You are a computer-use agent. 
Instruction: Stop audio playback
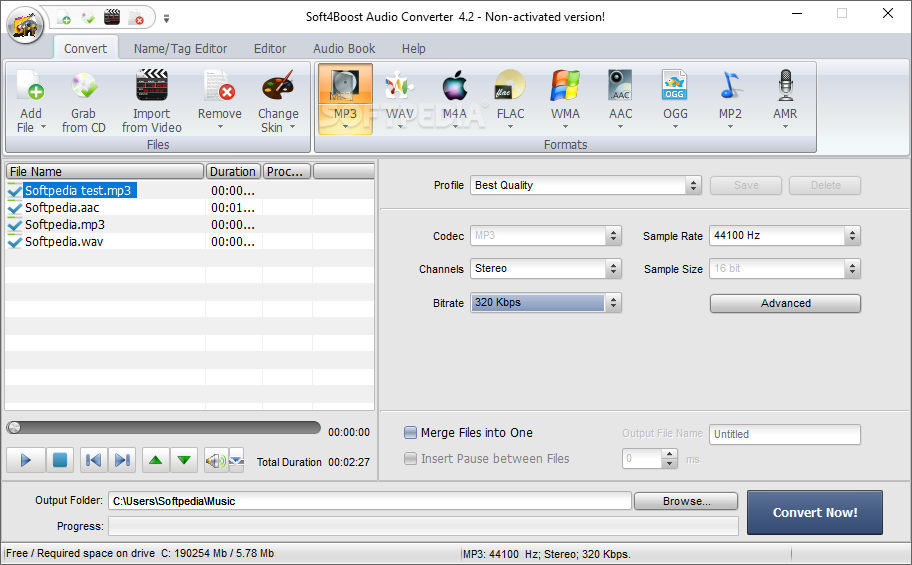[x=59, y=460]
